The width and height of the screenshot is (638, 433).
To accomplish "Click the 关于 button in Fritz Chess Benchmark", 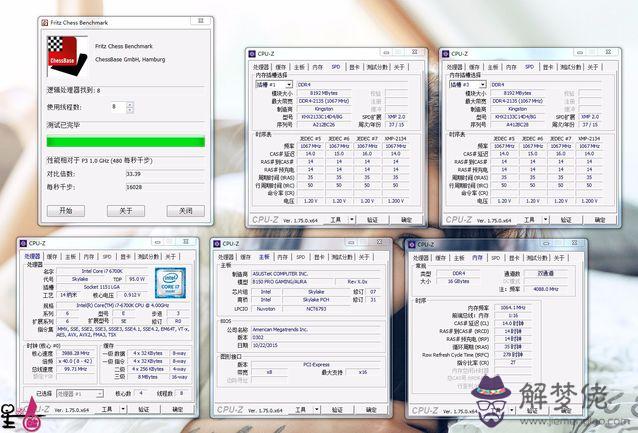I will pos(126,211).
